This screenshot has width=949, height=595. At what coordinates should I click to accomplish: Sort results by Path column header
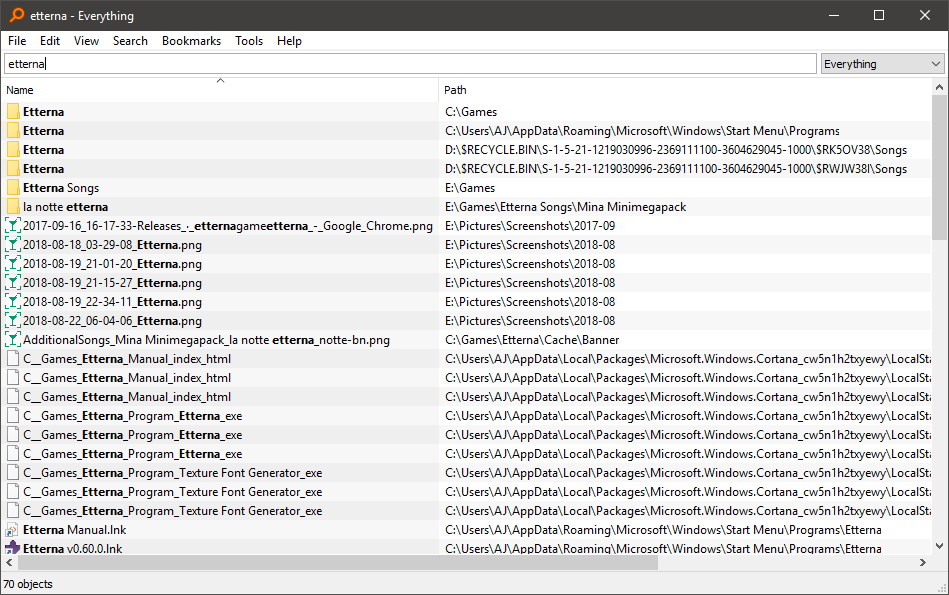click(684, 90)
